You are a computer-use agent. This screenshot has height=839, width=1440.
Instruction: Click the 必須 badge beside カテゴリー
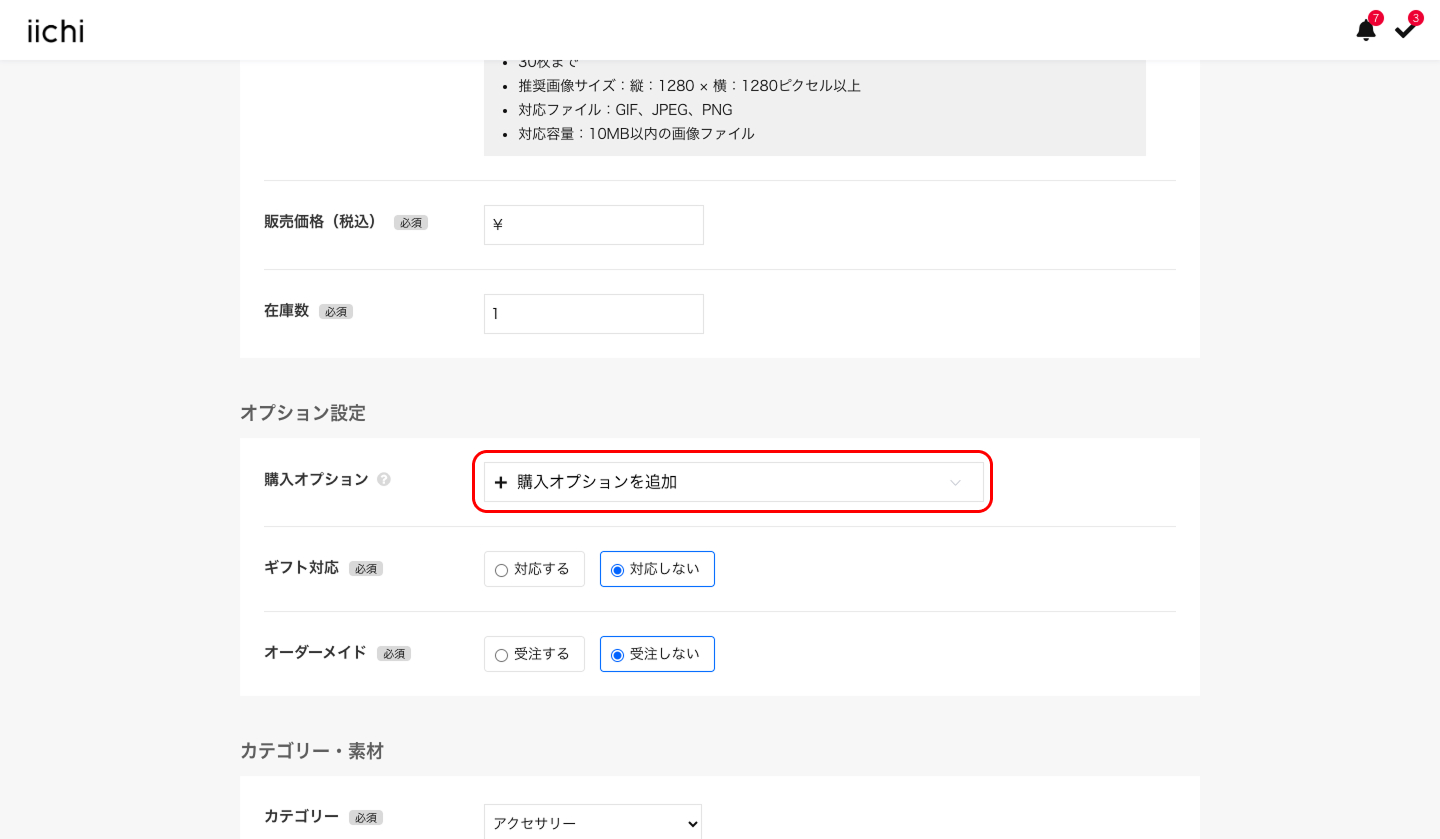coord(365,817)
